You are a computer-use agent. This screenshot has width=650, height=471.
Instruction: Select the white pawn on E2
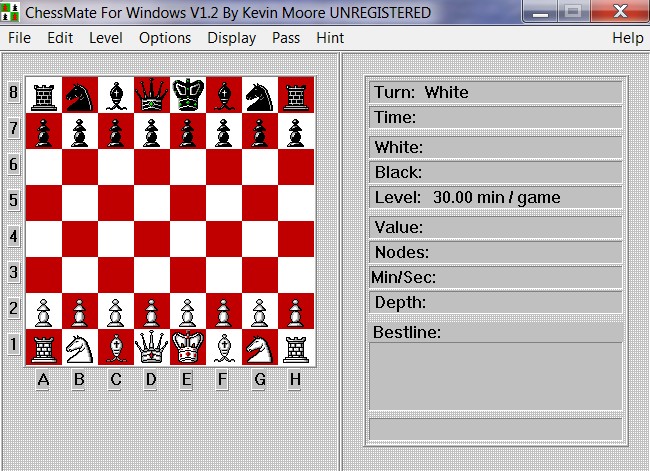(x=188, y=311)
